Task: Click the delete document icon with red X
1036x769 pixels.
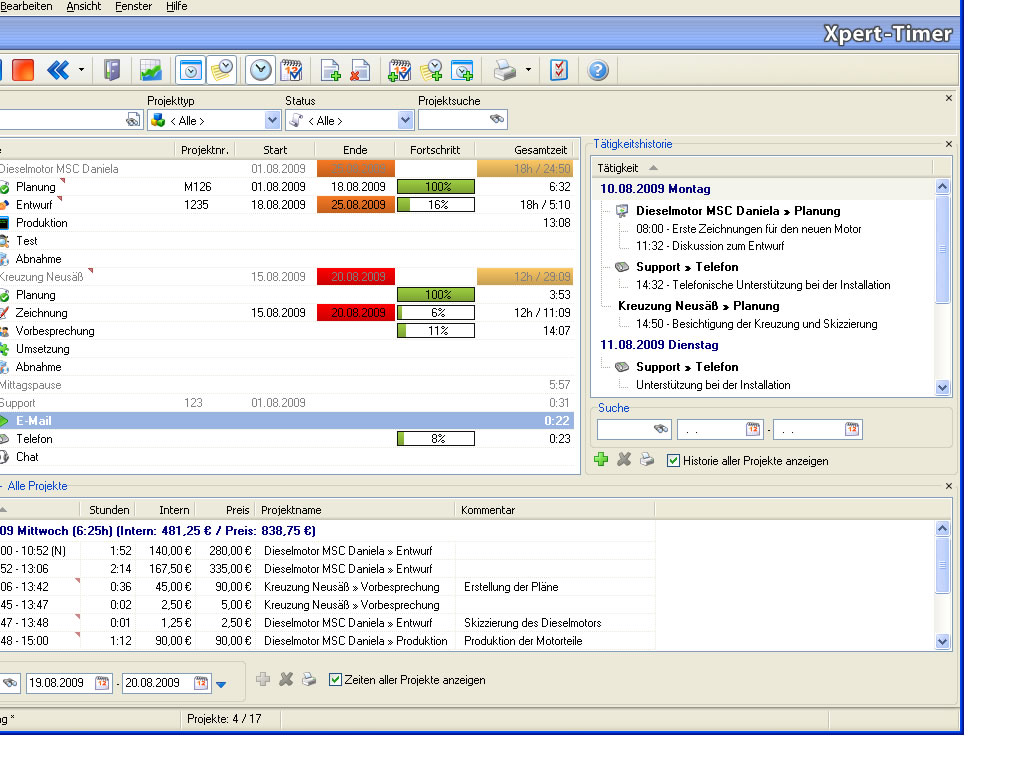Action: (x=361, y=70)
